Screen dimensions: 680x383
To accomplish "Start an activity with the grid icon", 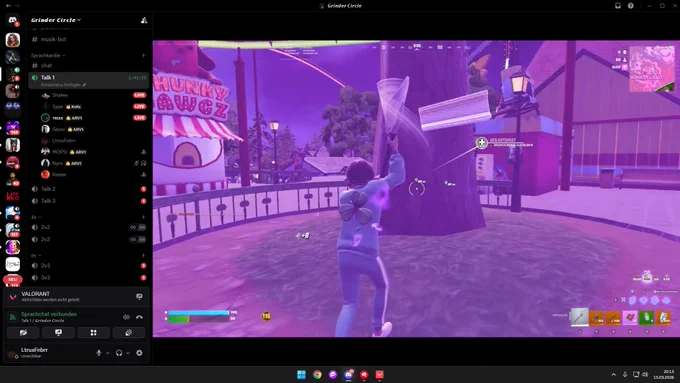I will tap(94, 333).
